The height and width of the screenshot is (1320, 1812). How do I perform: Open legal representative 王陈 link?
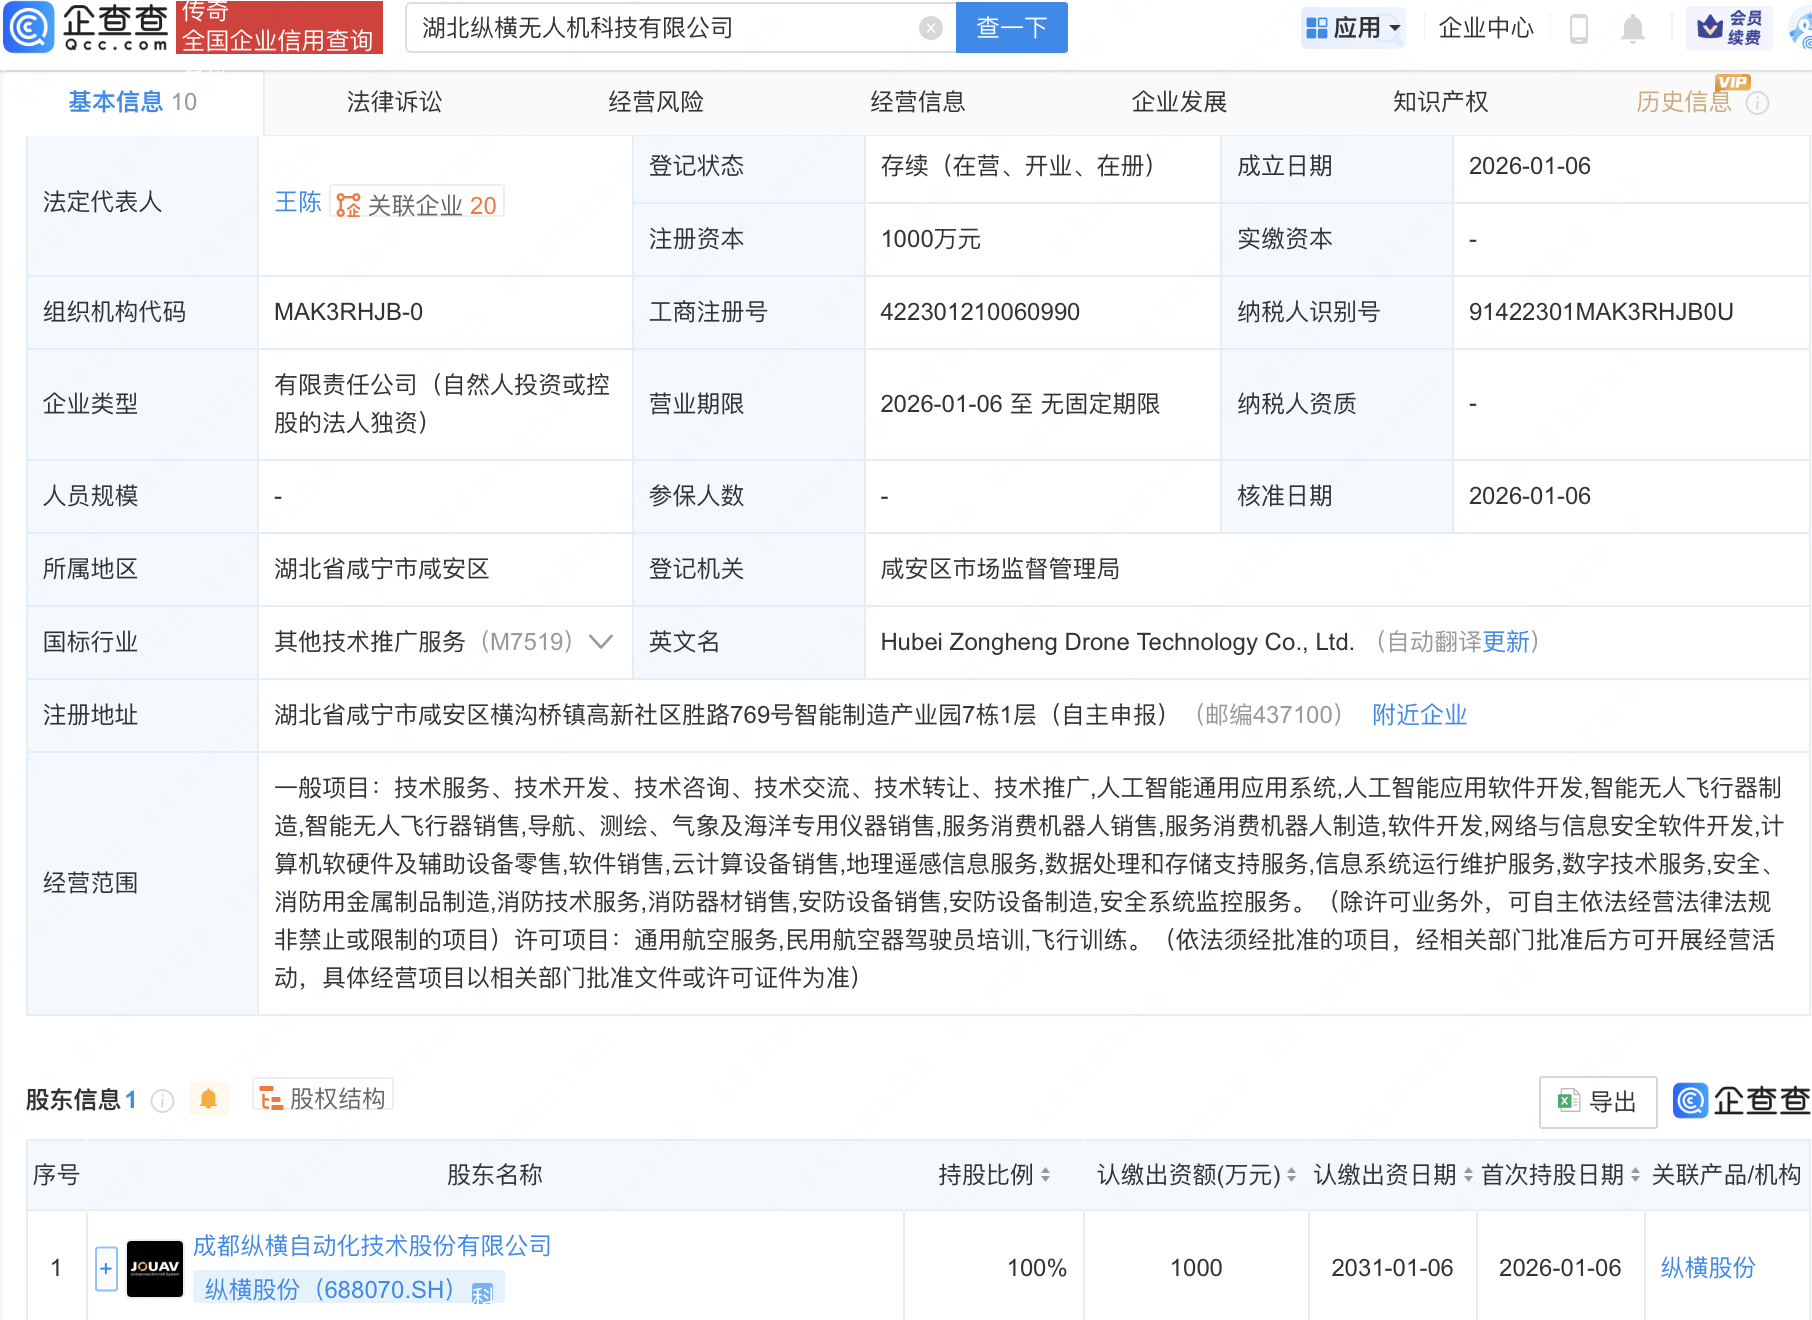pos(297,202)
